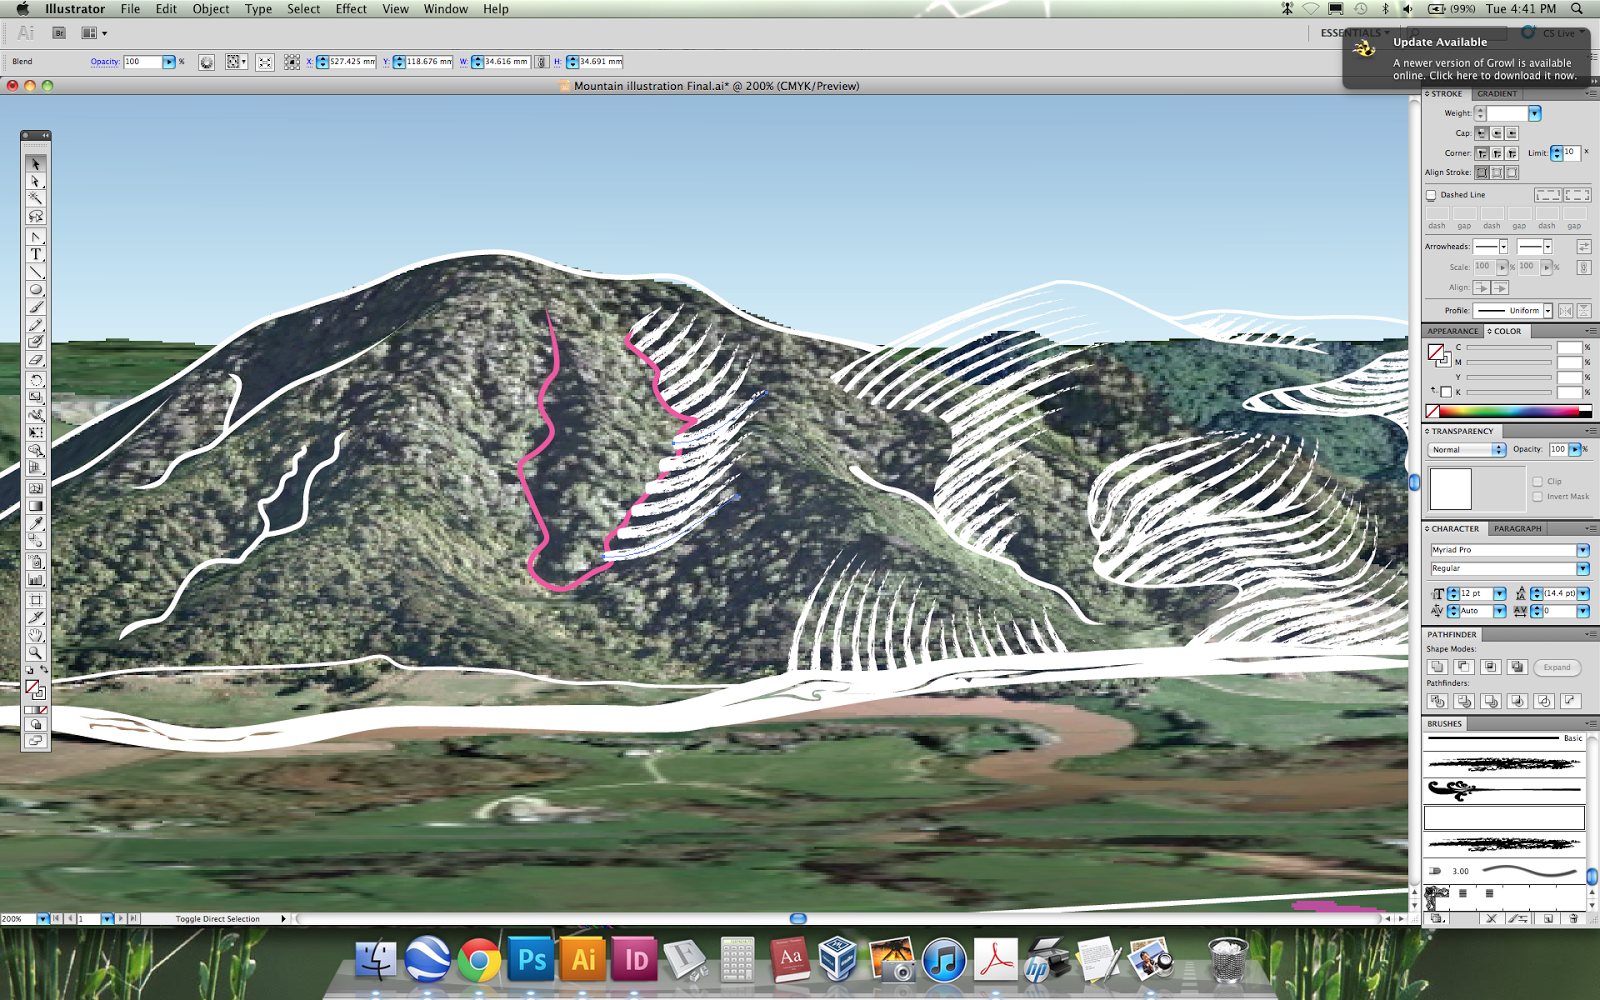1600x1000 pixels.
Task: Click the X position input field
Action: (352, 62)
